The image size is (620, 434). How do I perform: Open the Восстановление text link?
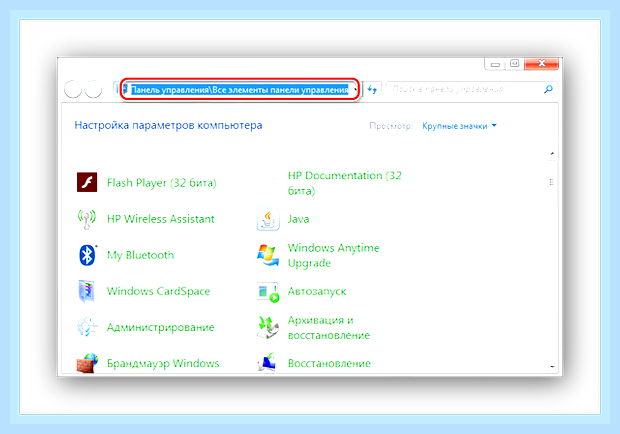click(x=329, y=363)
